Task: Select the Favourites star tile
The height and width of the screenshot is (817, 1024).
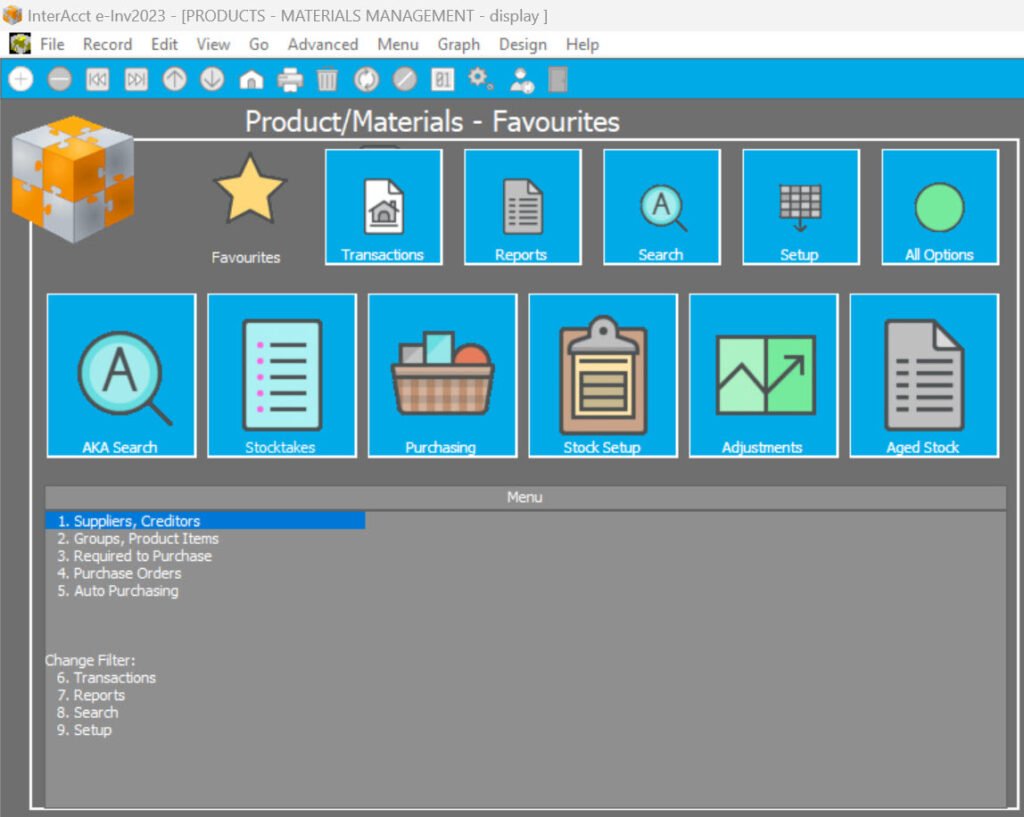Action: [x=249, y=208]
